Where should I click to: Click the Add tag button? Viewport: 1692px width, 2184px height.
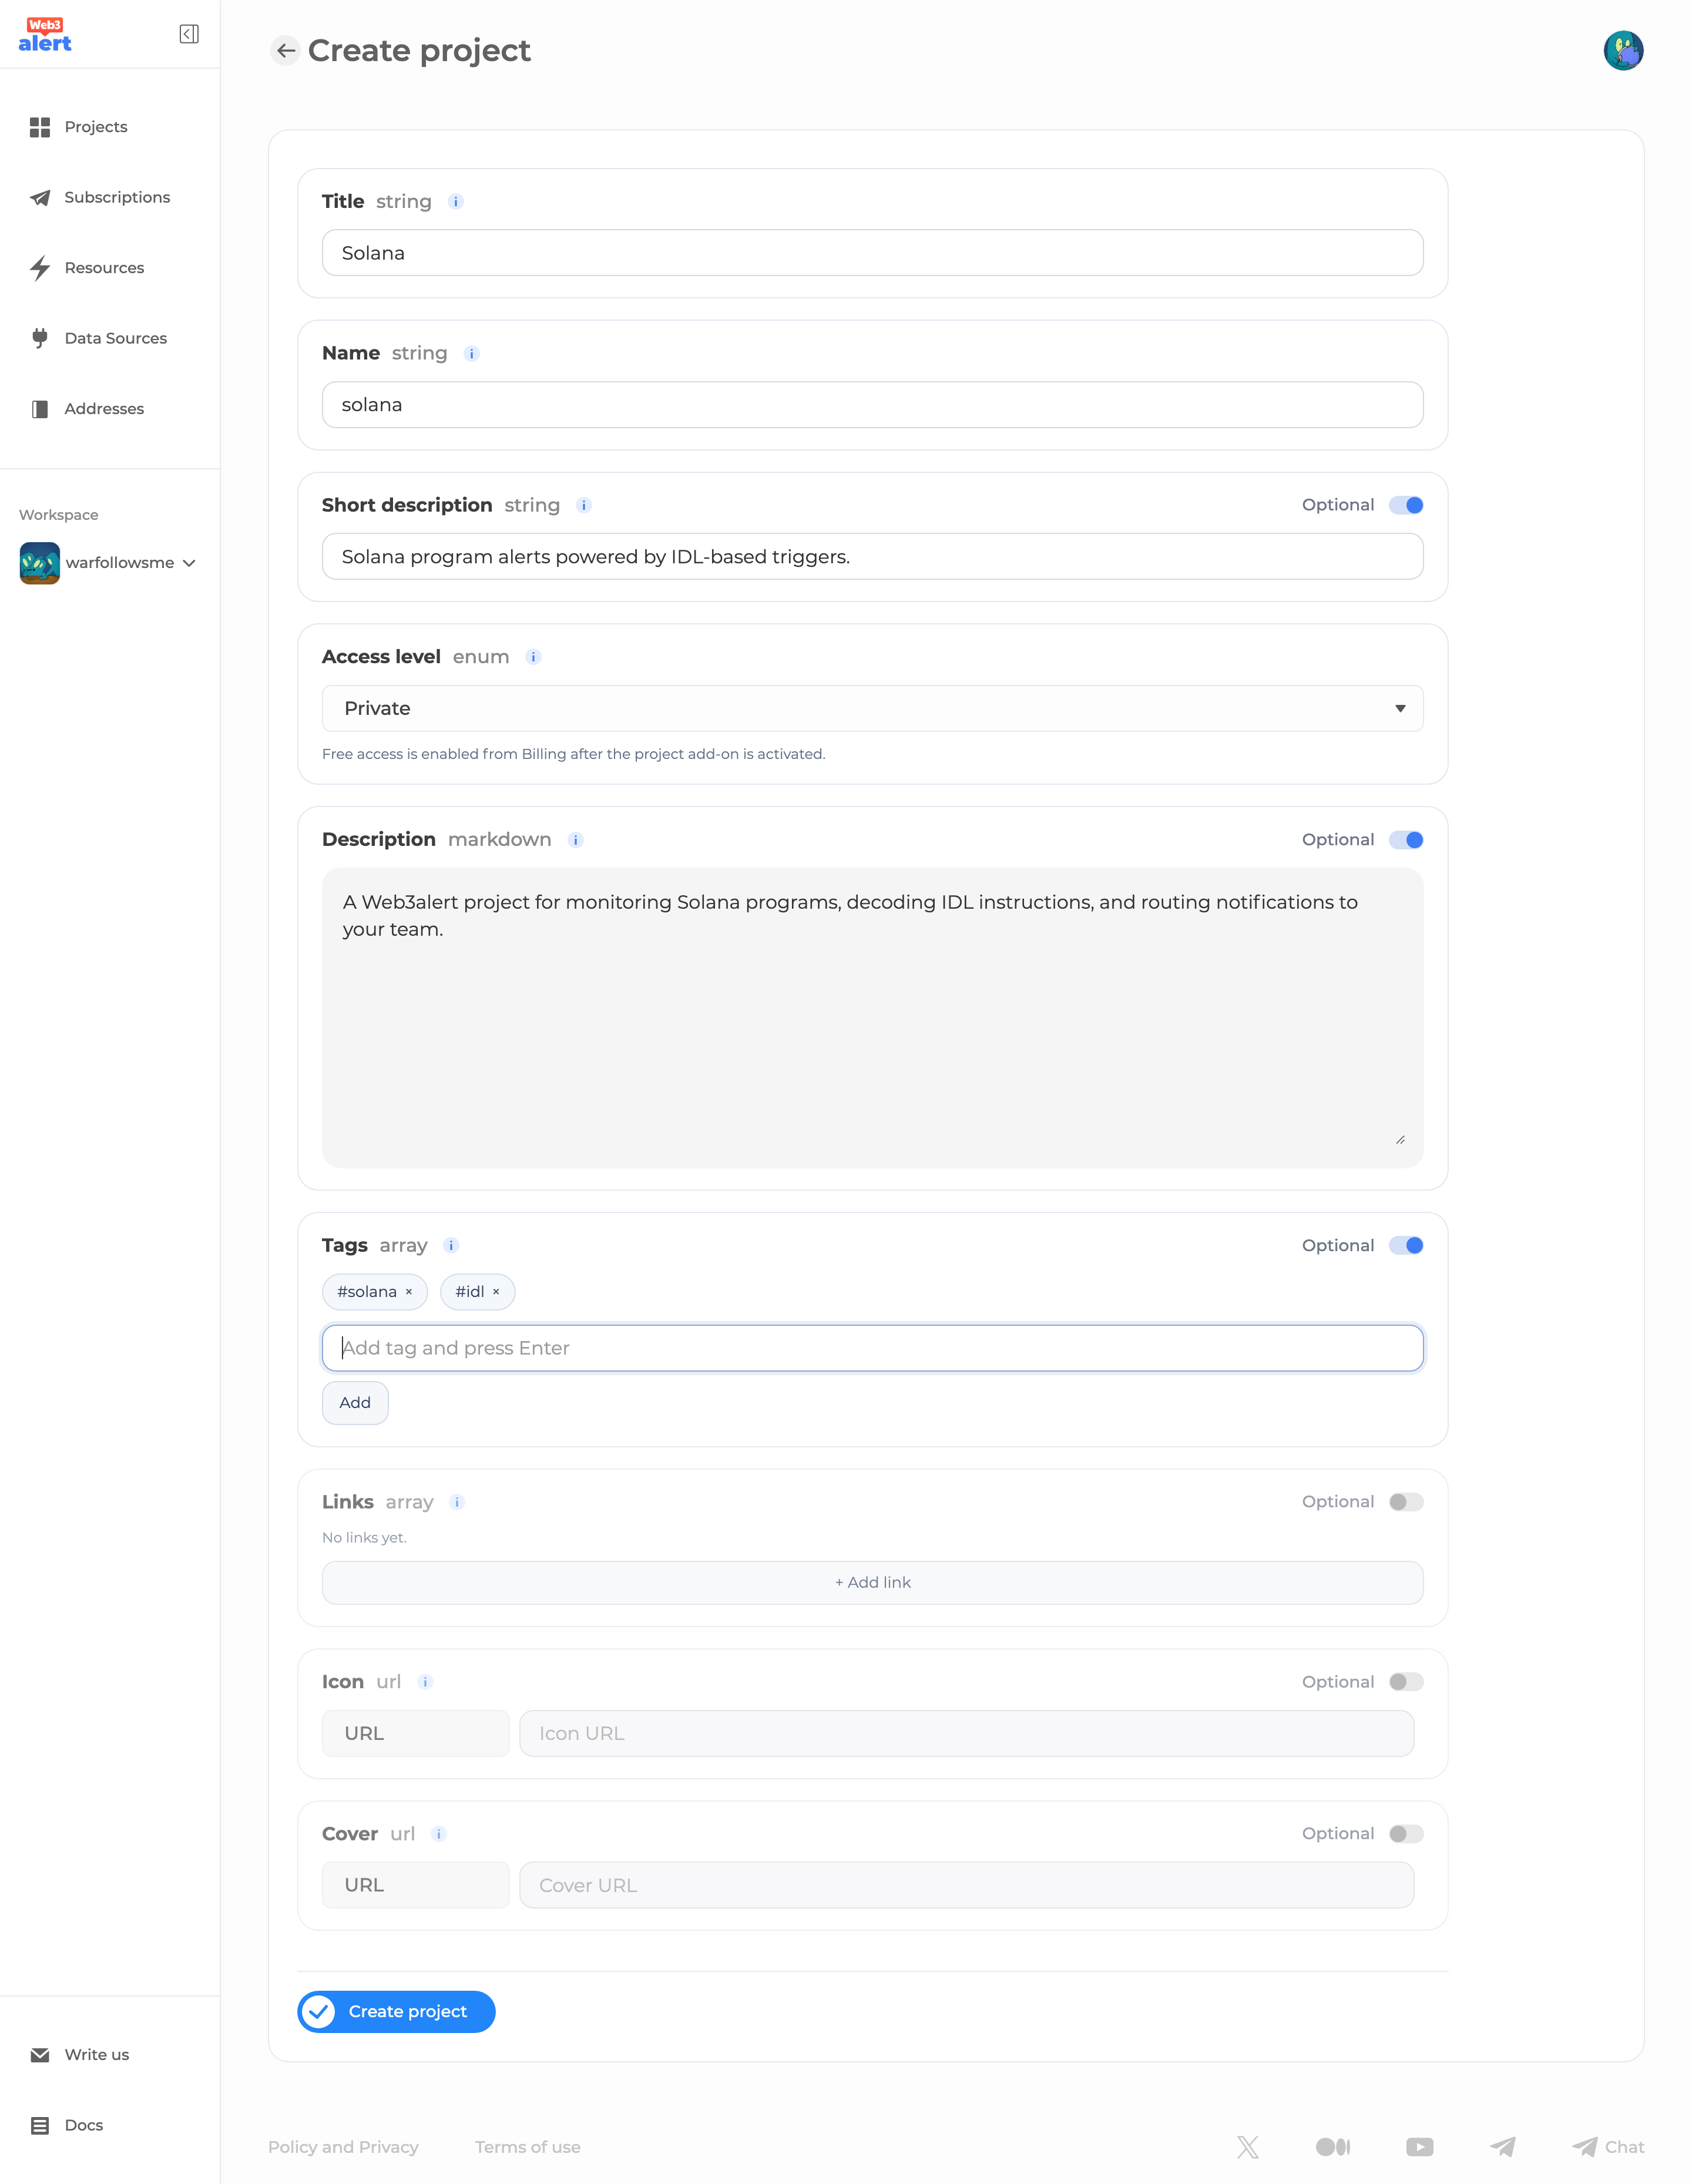355,1403
